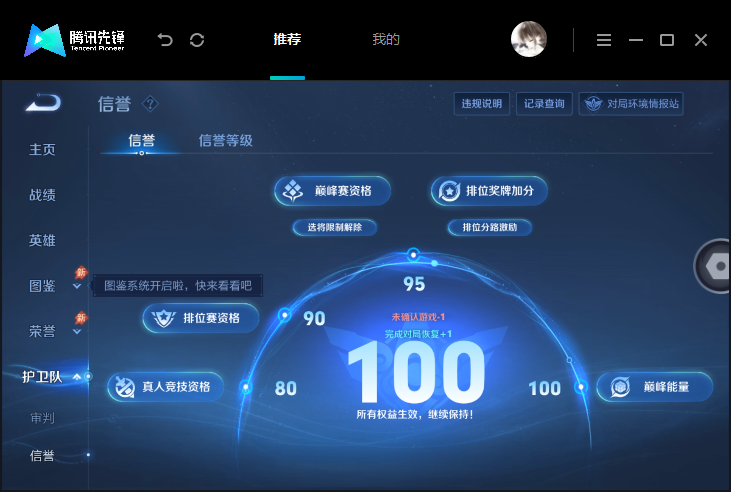This screenshot has height=492, width=731.
Task: Click the in-game back arrow icon
Action: point(43,103)
